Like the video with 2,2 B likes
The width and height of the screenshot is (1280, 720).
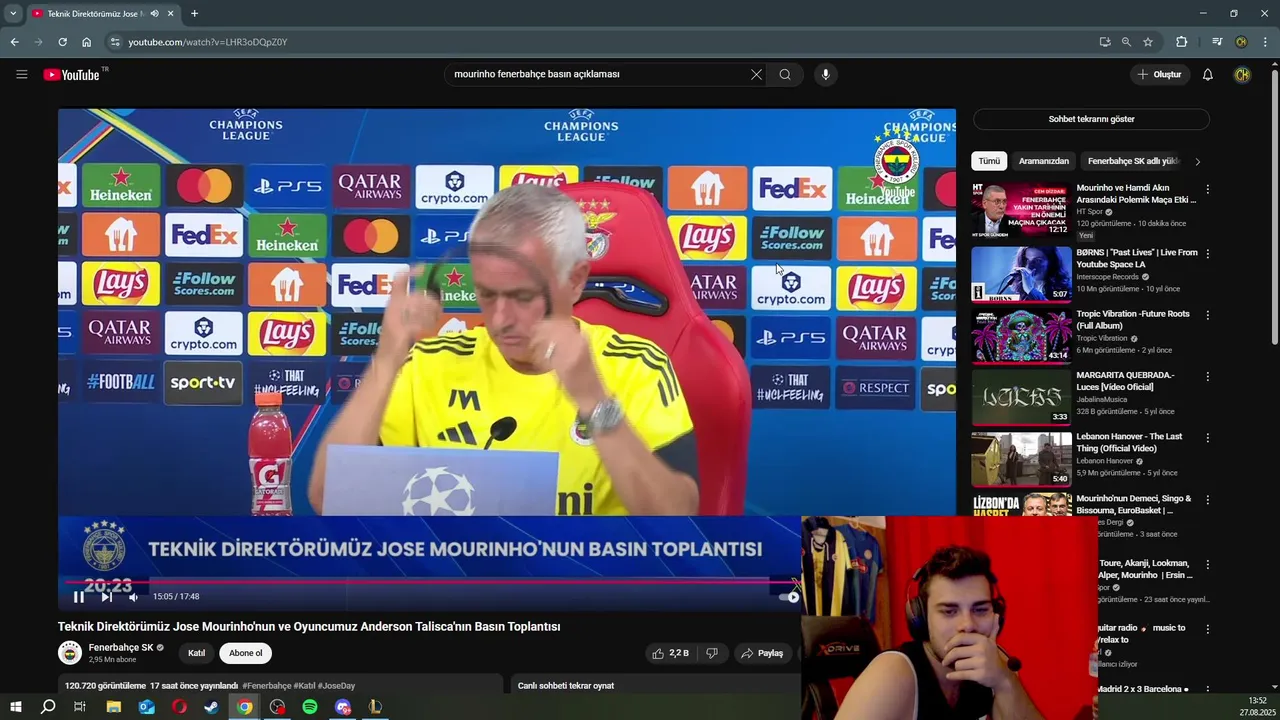pos(670,653)
